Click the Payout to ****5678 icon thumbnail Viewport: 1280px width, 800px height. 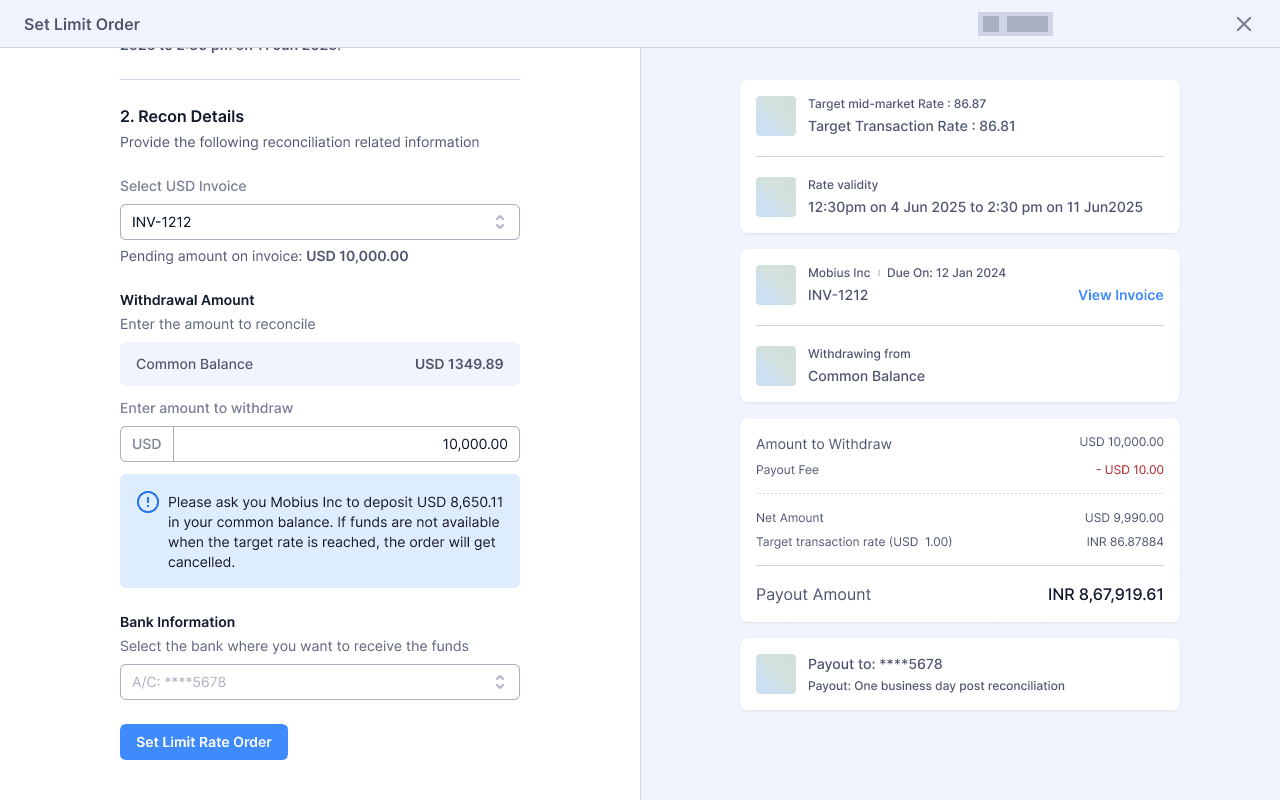776,674
